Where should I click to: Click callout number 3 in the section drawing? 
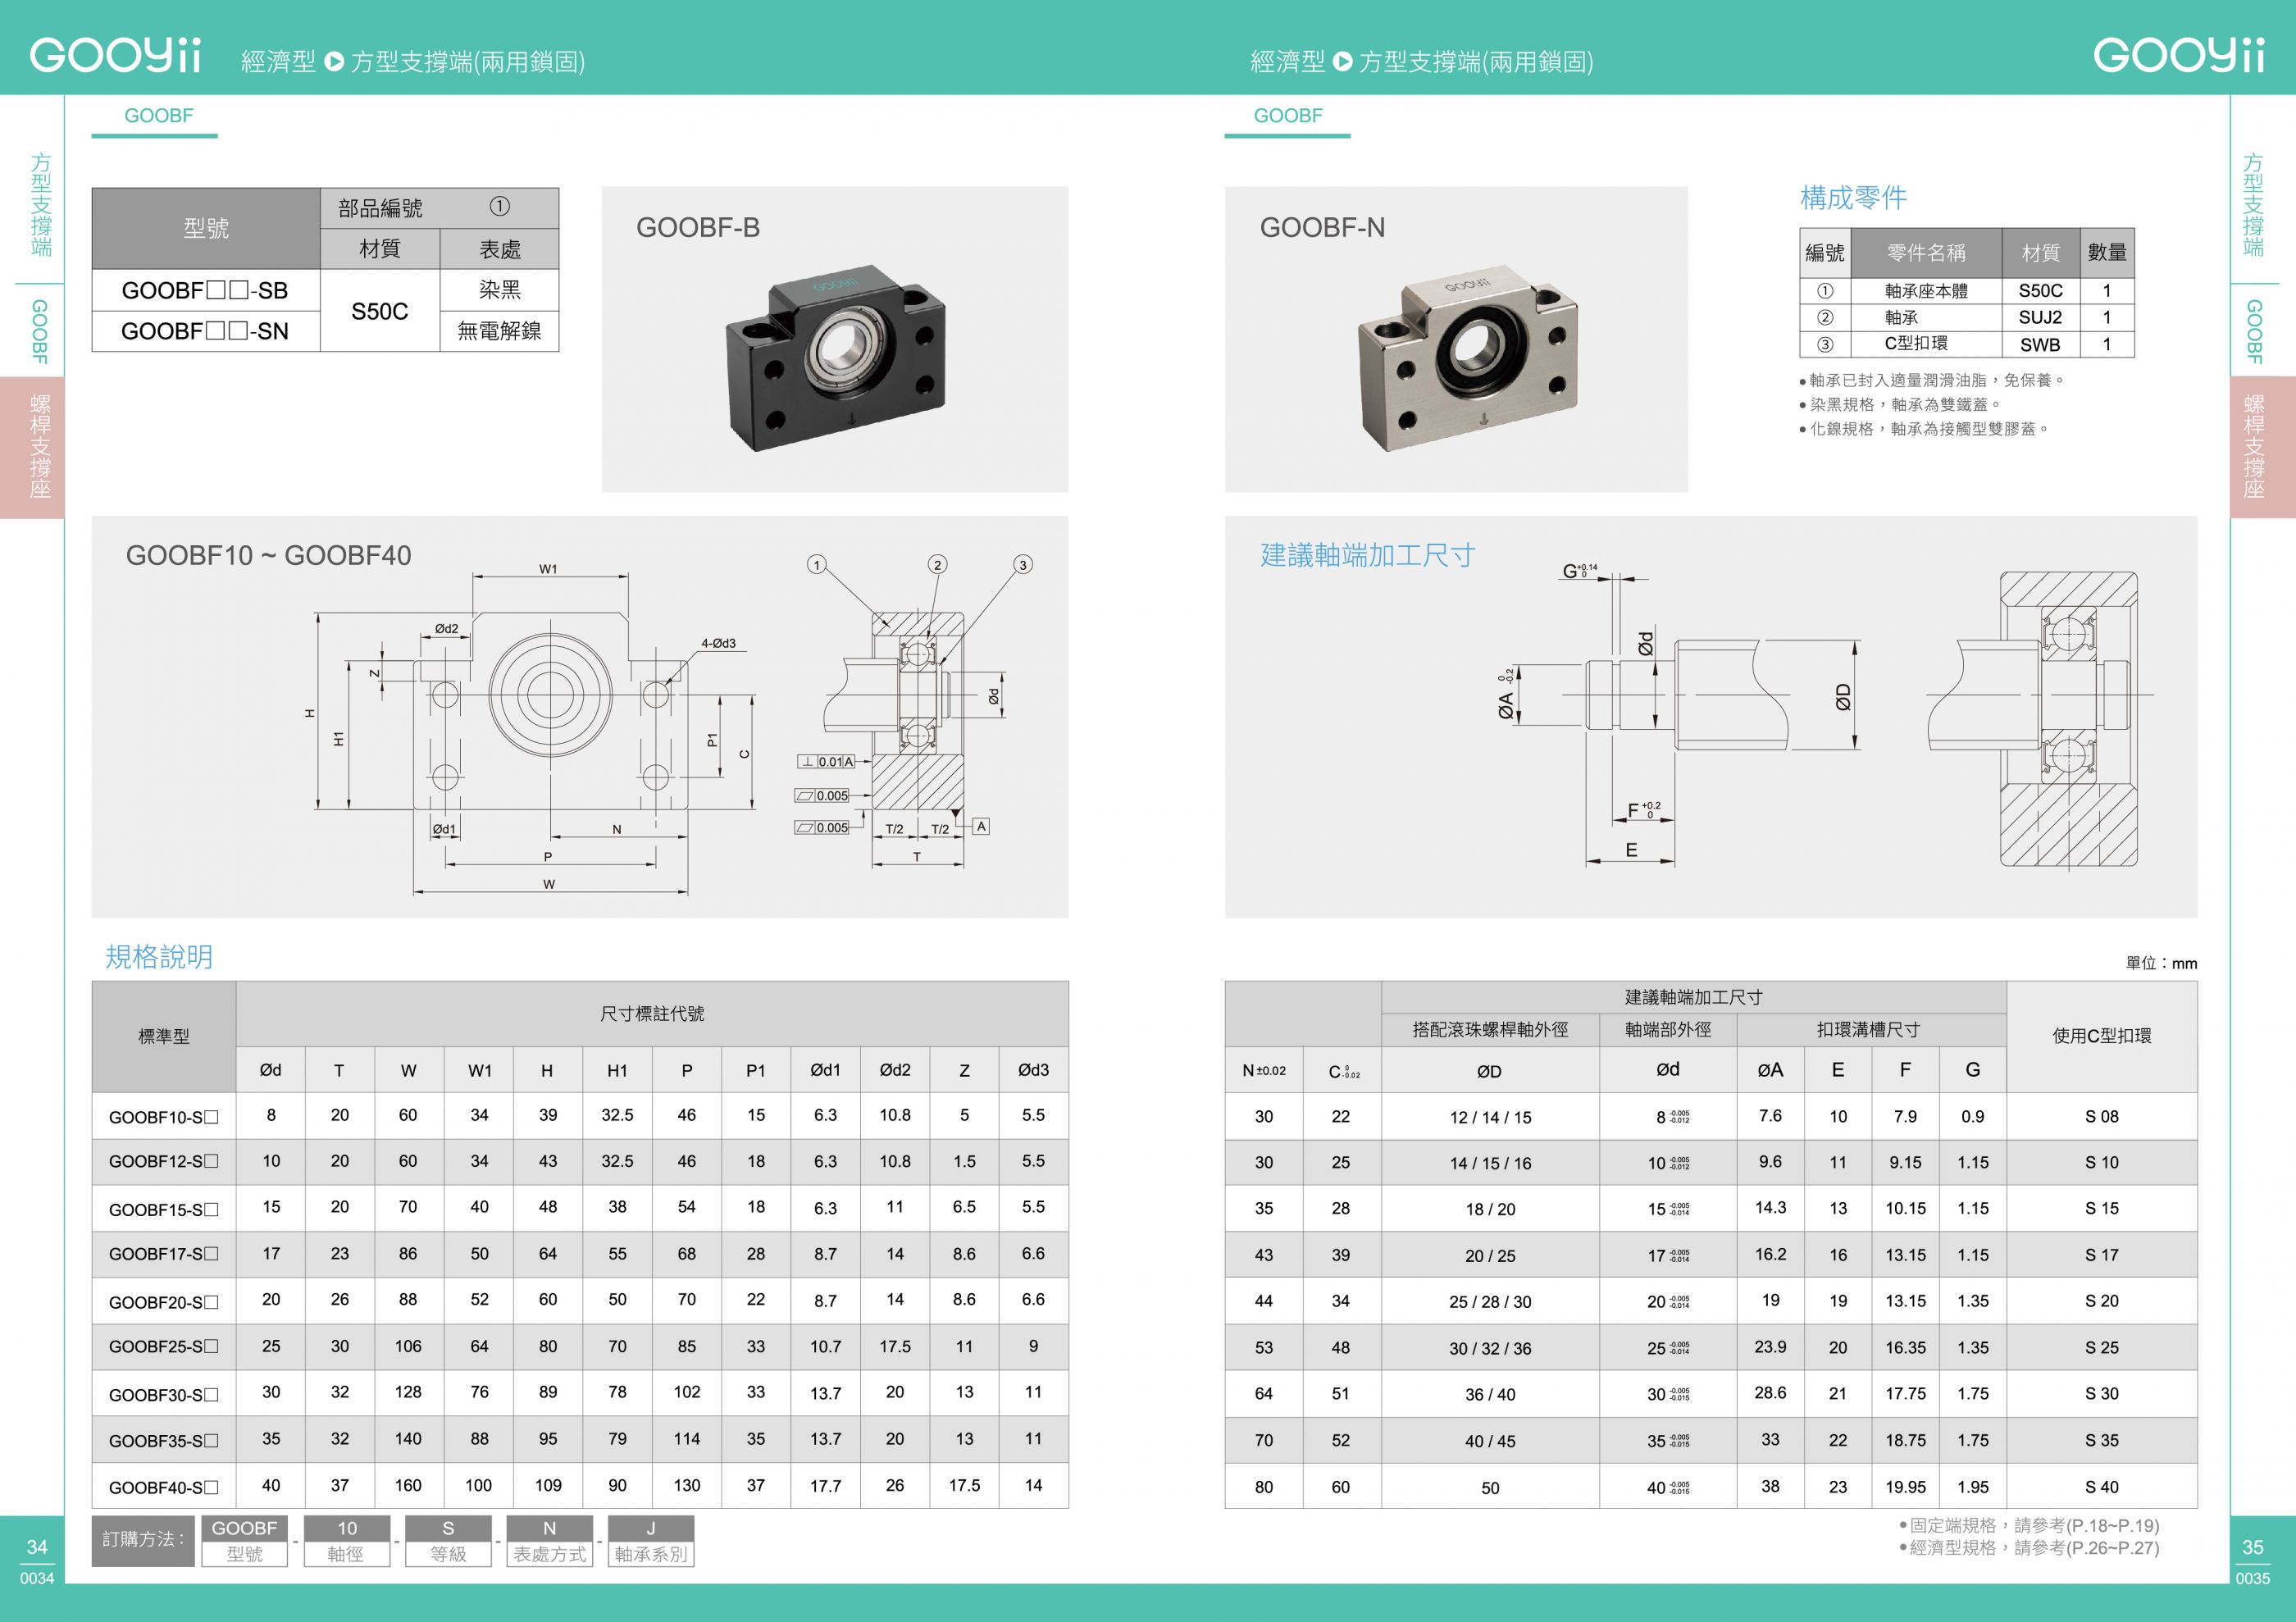tap(1023, 565)
